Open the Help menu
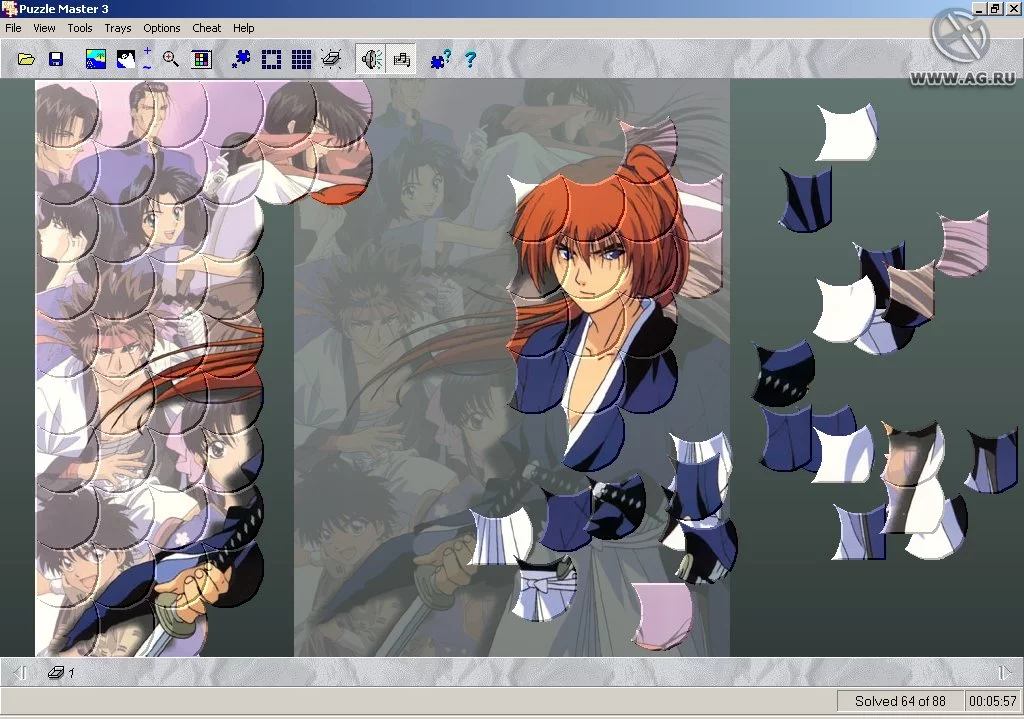Image resolution: width=1024 pixels, height=719 pixels. [244, 28]
